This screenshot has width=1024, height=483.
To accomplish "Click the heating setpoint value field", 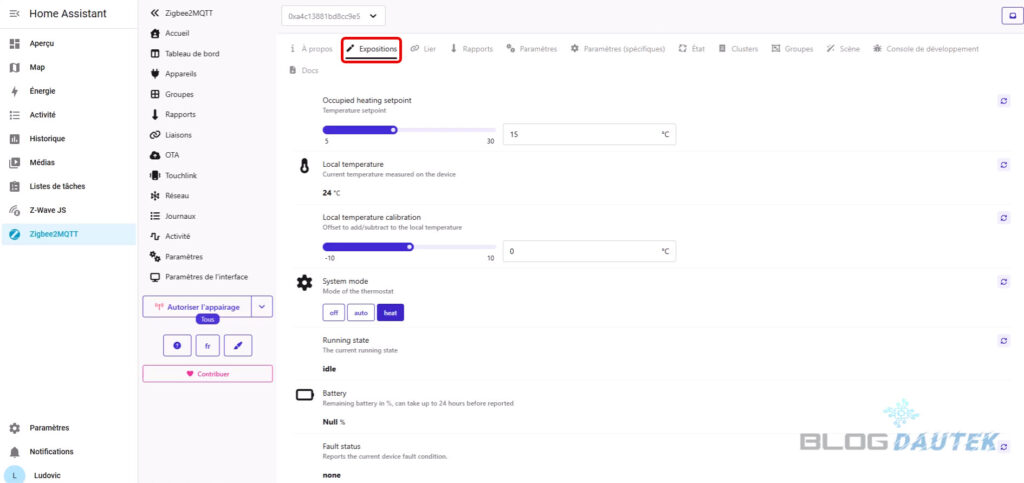I will tap(589, 134).
